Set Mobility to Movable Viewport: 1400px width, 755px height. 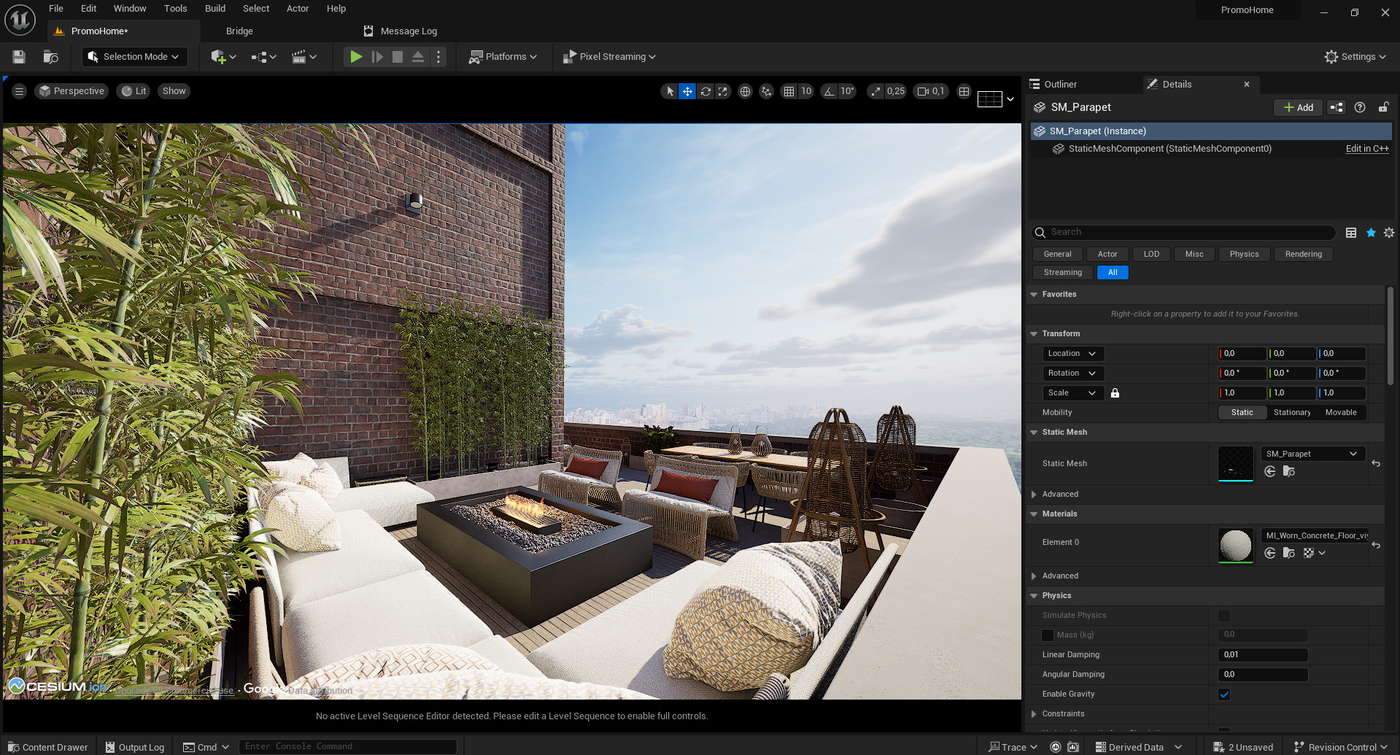point(1341,412)
